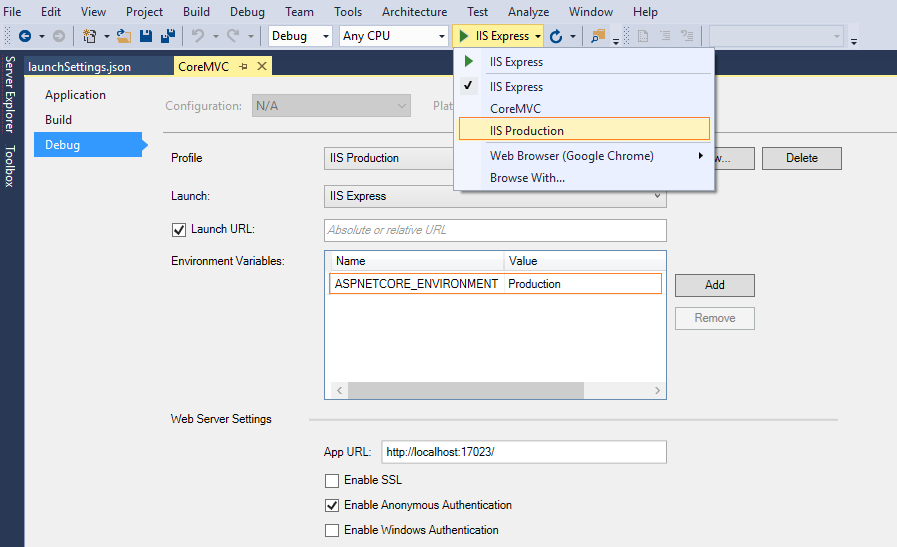
Task: Open the Undo history dropdown arrow
Action: pos(216,37)
